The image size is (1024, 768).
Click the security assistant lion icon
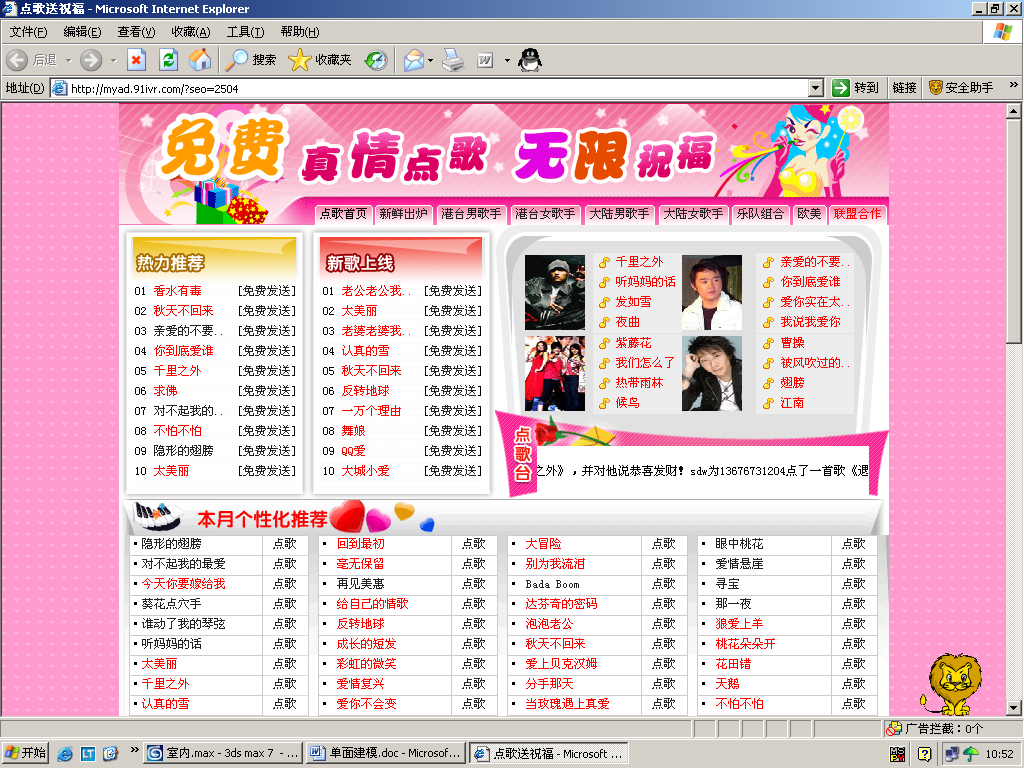point(936,88)
